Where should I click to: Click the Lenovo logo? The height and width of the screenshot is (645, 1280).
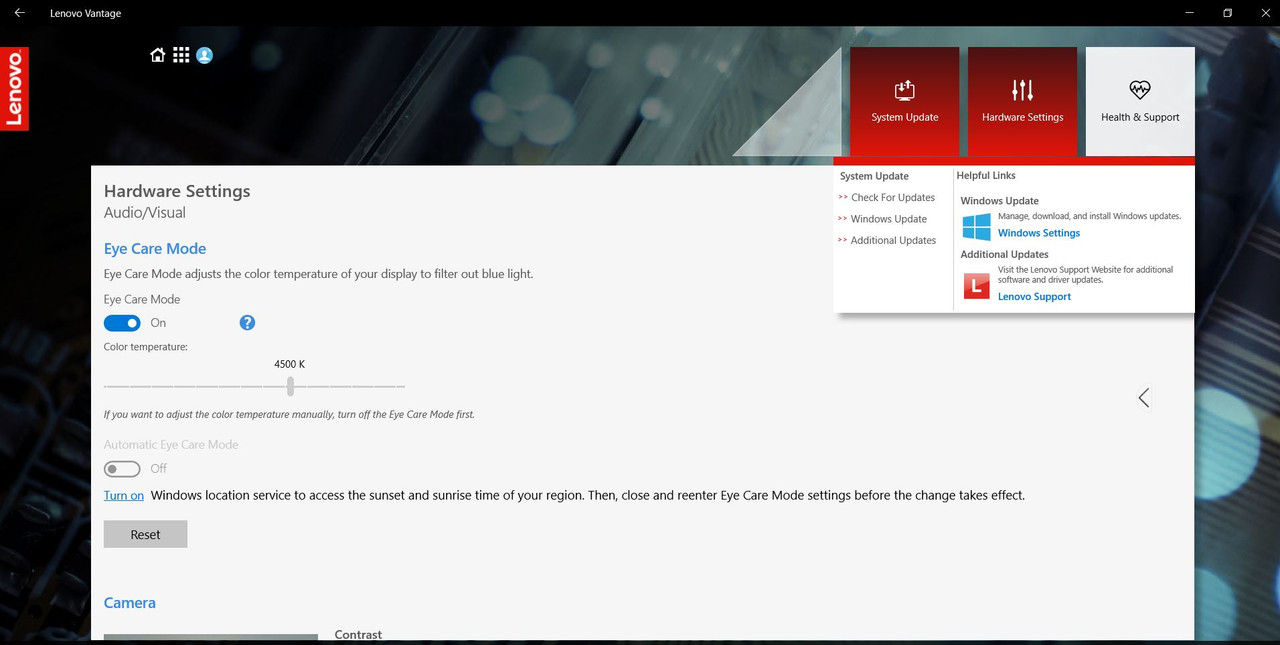click(x=14, y=88)
